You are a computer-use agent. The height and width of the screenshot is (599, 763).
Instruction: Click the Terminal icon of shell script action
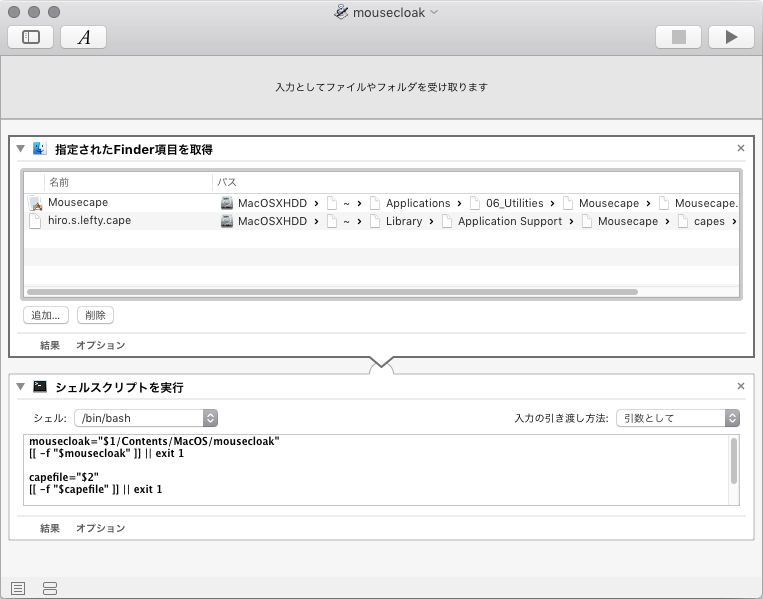pos(39,386)
